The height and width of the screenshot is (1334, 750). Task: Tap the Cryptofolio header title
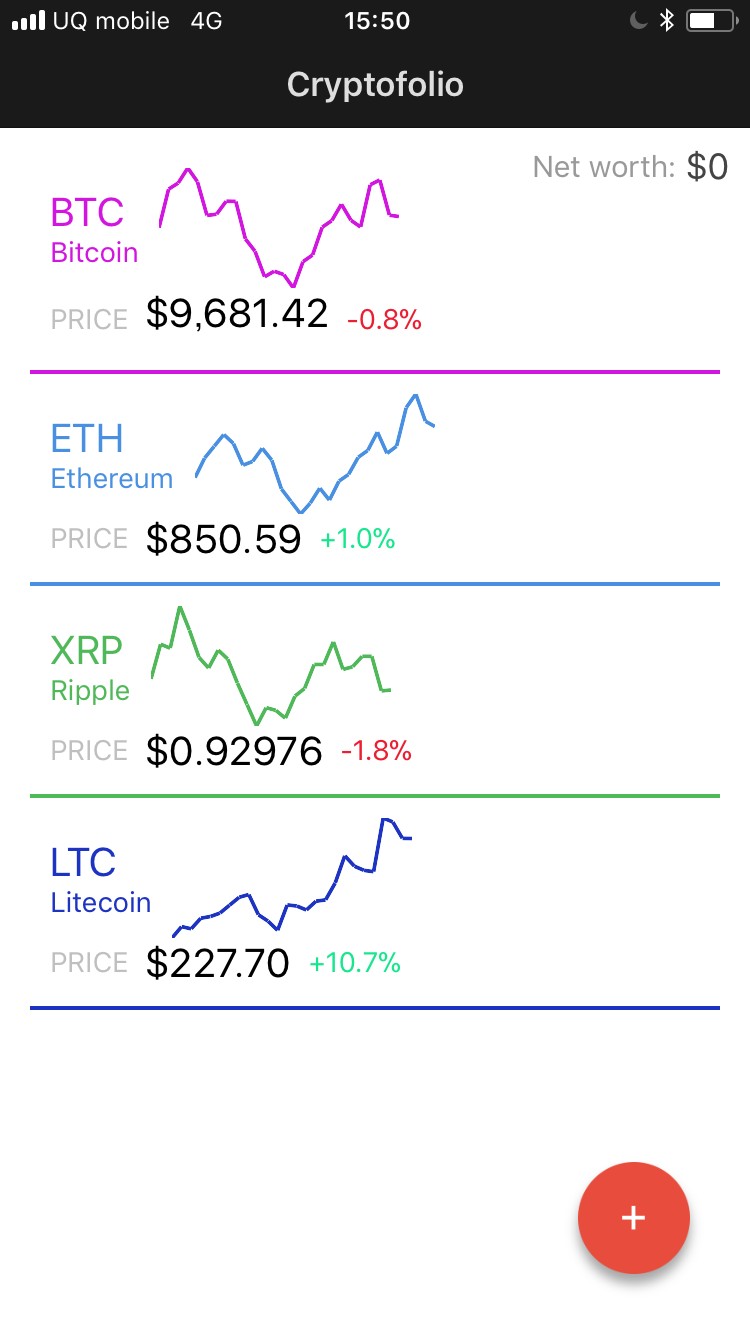point(375,85)
